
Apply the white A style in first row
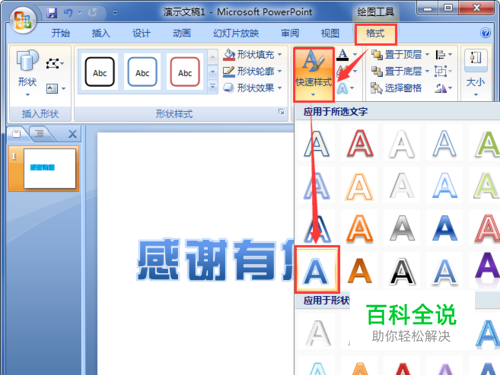coord(402,144)
